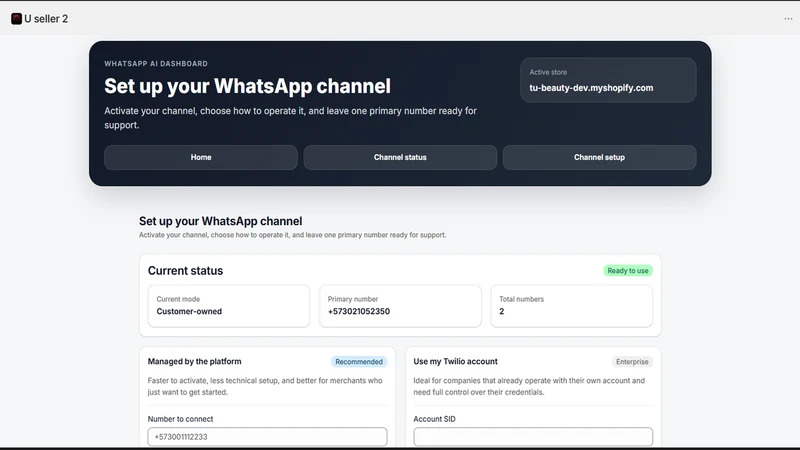Click the Current status heading
The height and width of the screenshot is (450, 800).
(x=185, y=271)
